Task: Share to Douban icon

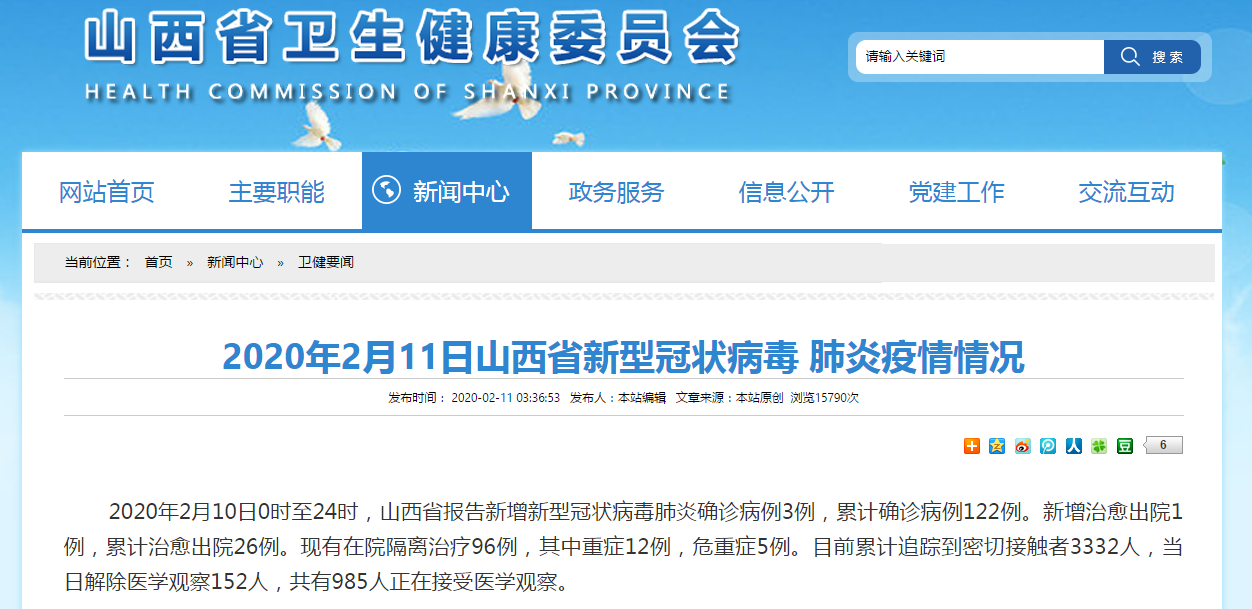Action: tap(1125, 446)
